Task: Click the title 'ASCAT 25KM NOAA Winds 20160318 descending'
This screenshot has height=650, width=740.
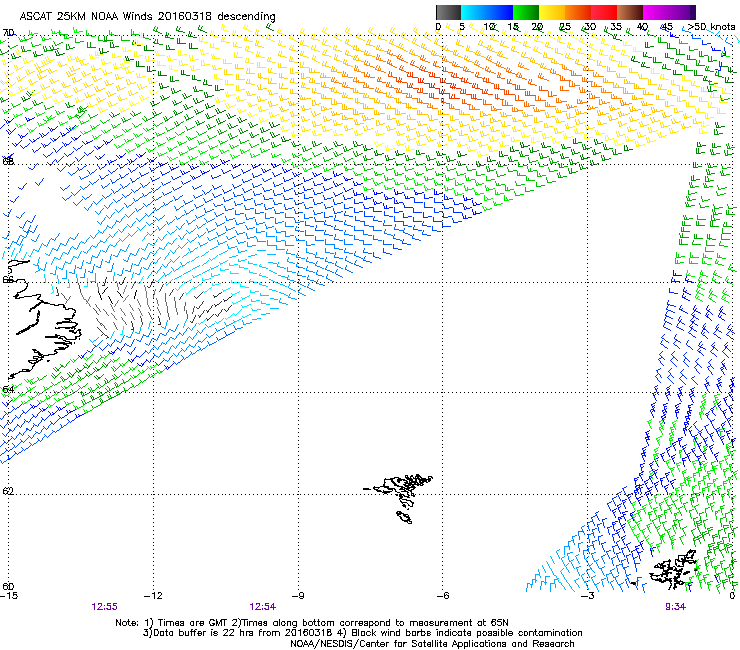Action: [147, 16]
